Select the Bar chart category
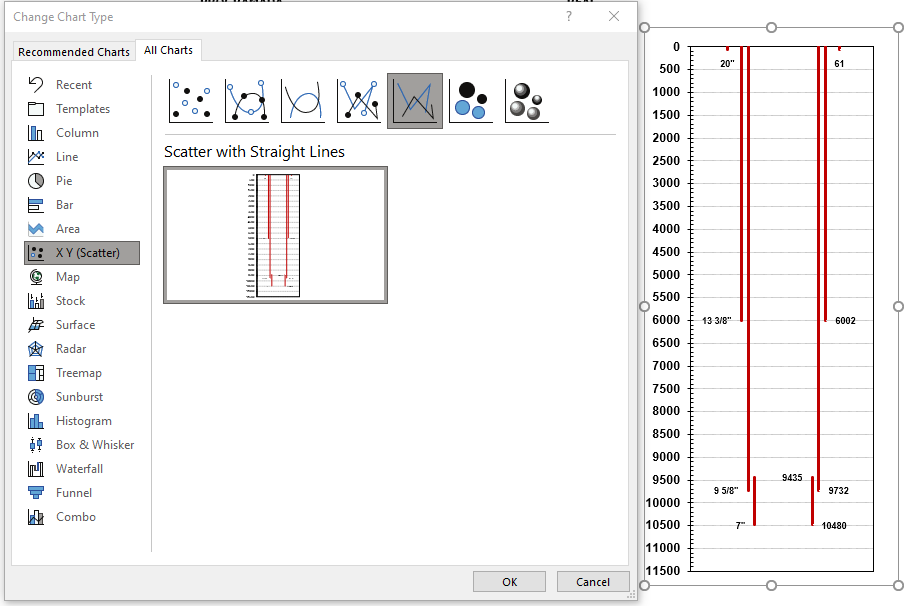This screenshot has width=908, height=606. (x=82, y=205)
